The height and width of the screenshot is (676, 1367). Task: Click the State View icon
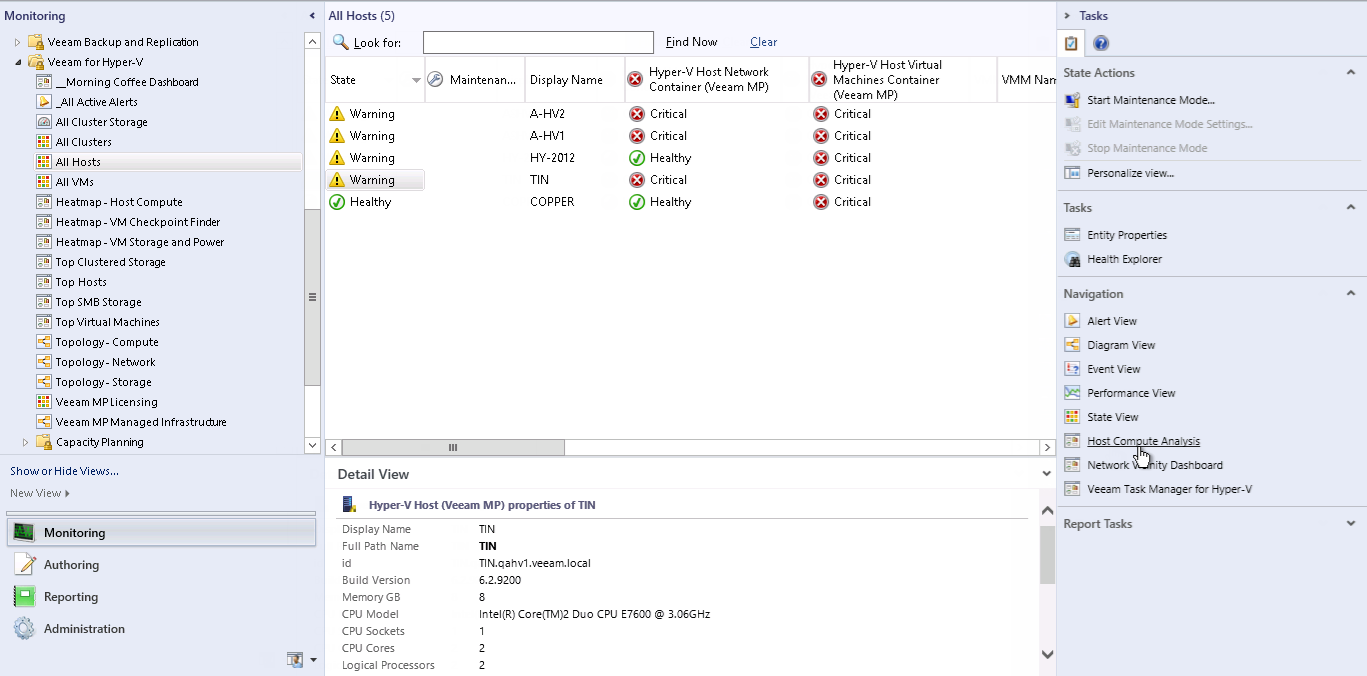[x=1072, y=417]
